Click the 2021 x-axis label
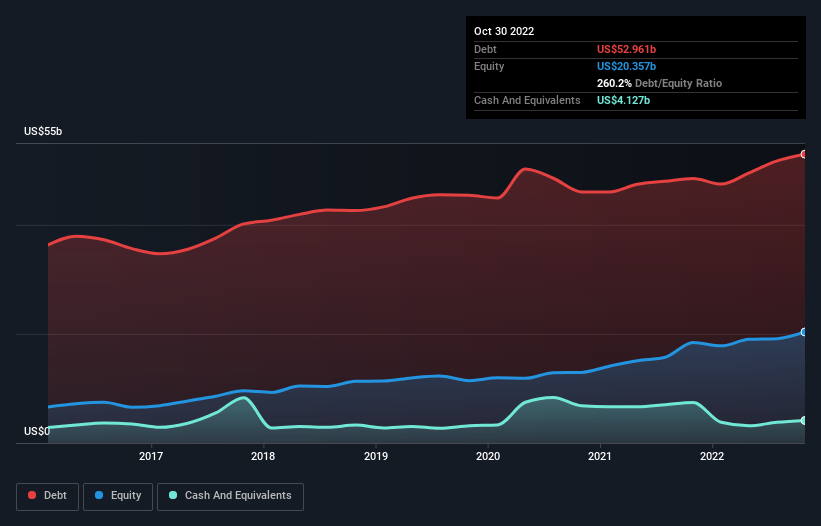This screenshot has width=821, height=526. [x=600, y=456]
